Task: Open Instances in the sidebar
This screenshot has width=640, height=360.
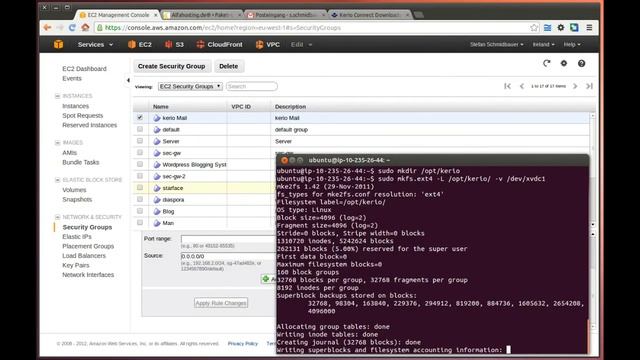Action: tap(76, 106)
